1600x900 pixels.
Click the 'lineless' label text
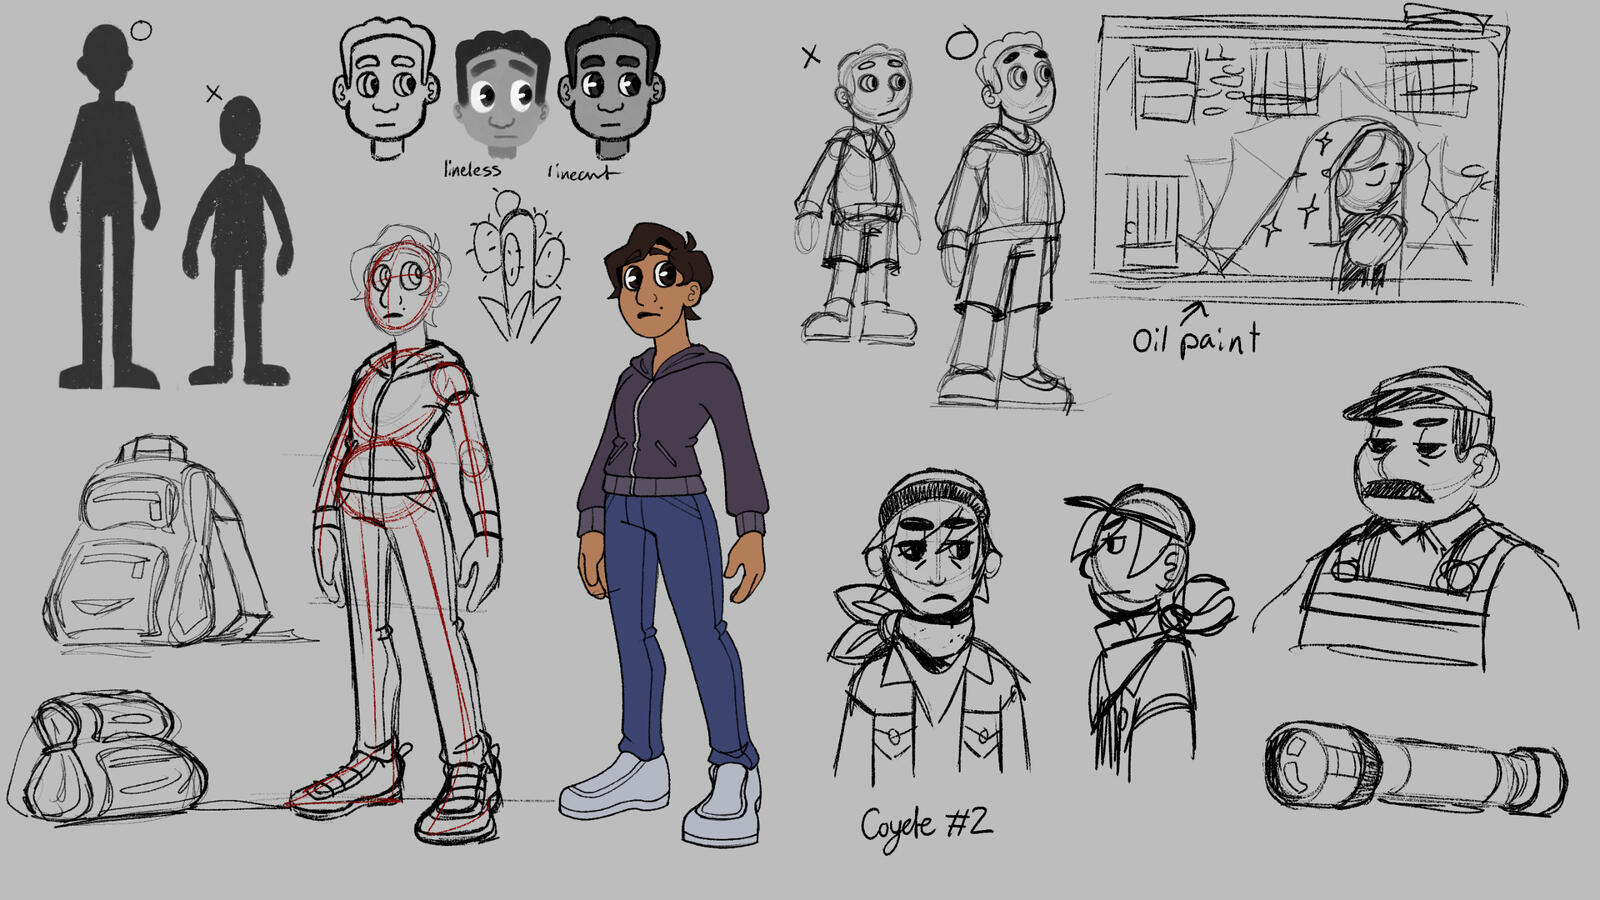pyautogui.click(x=473, y=169)
